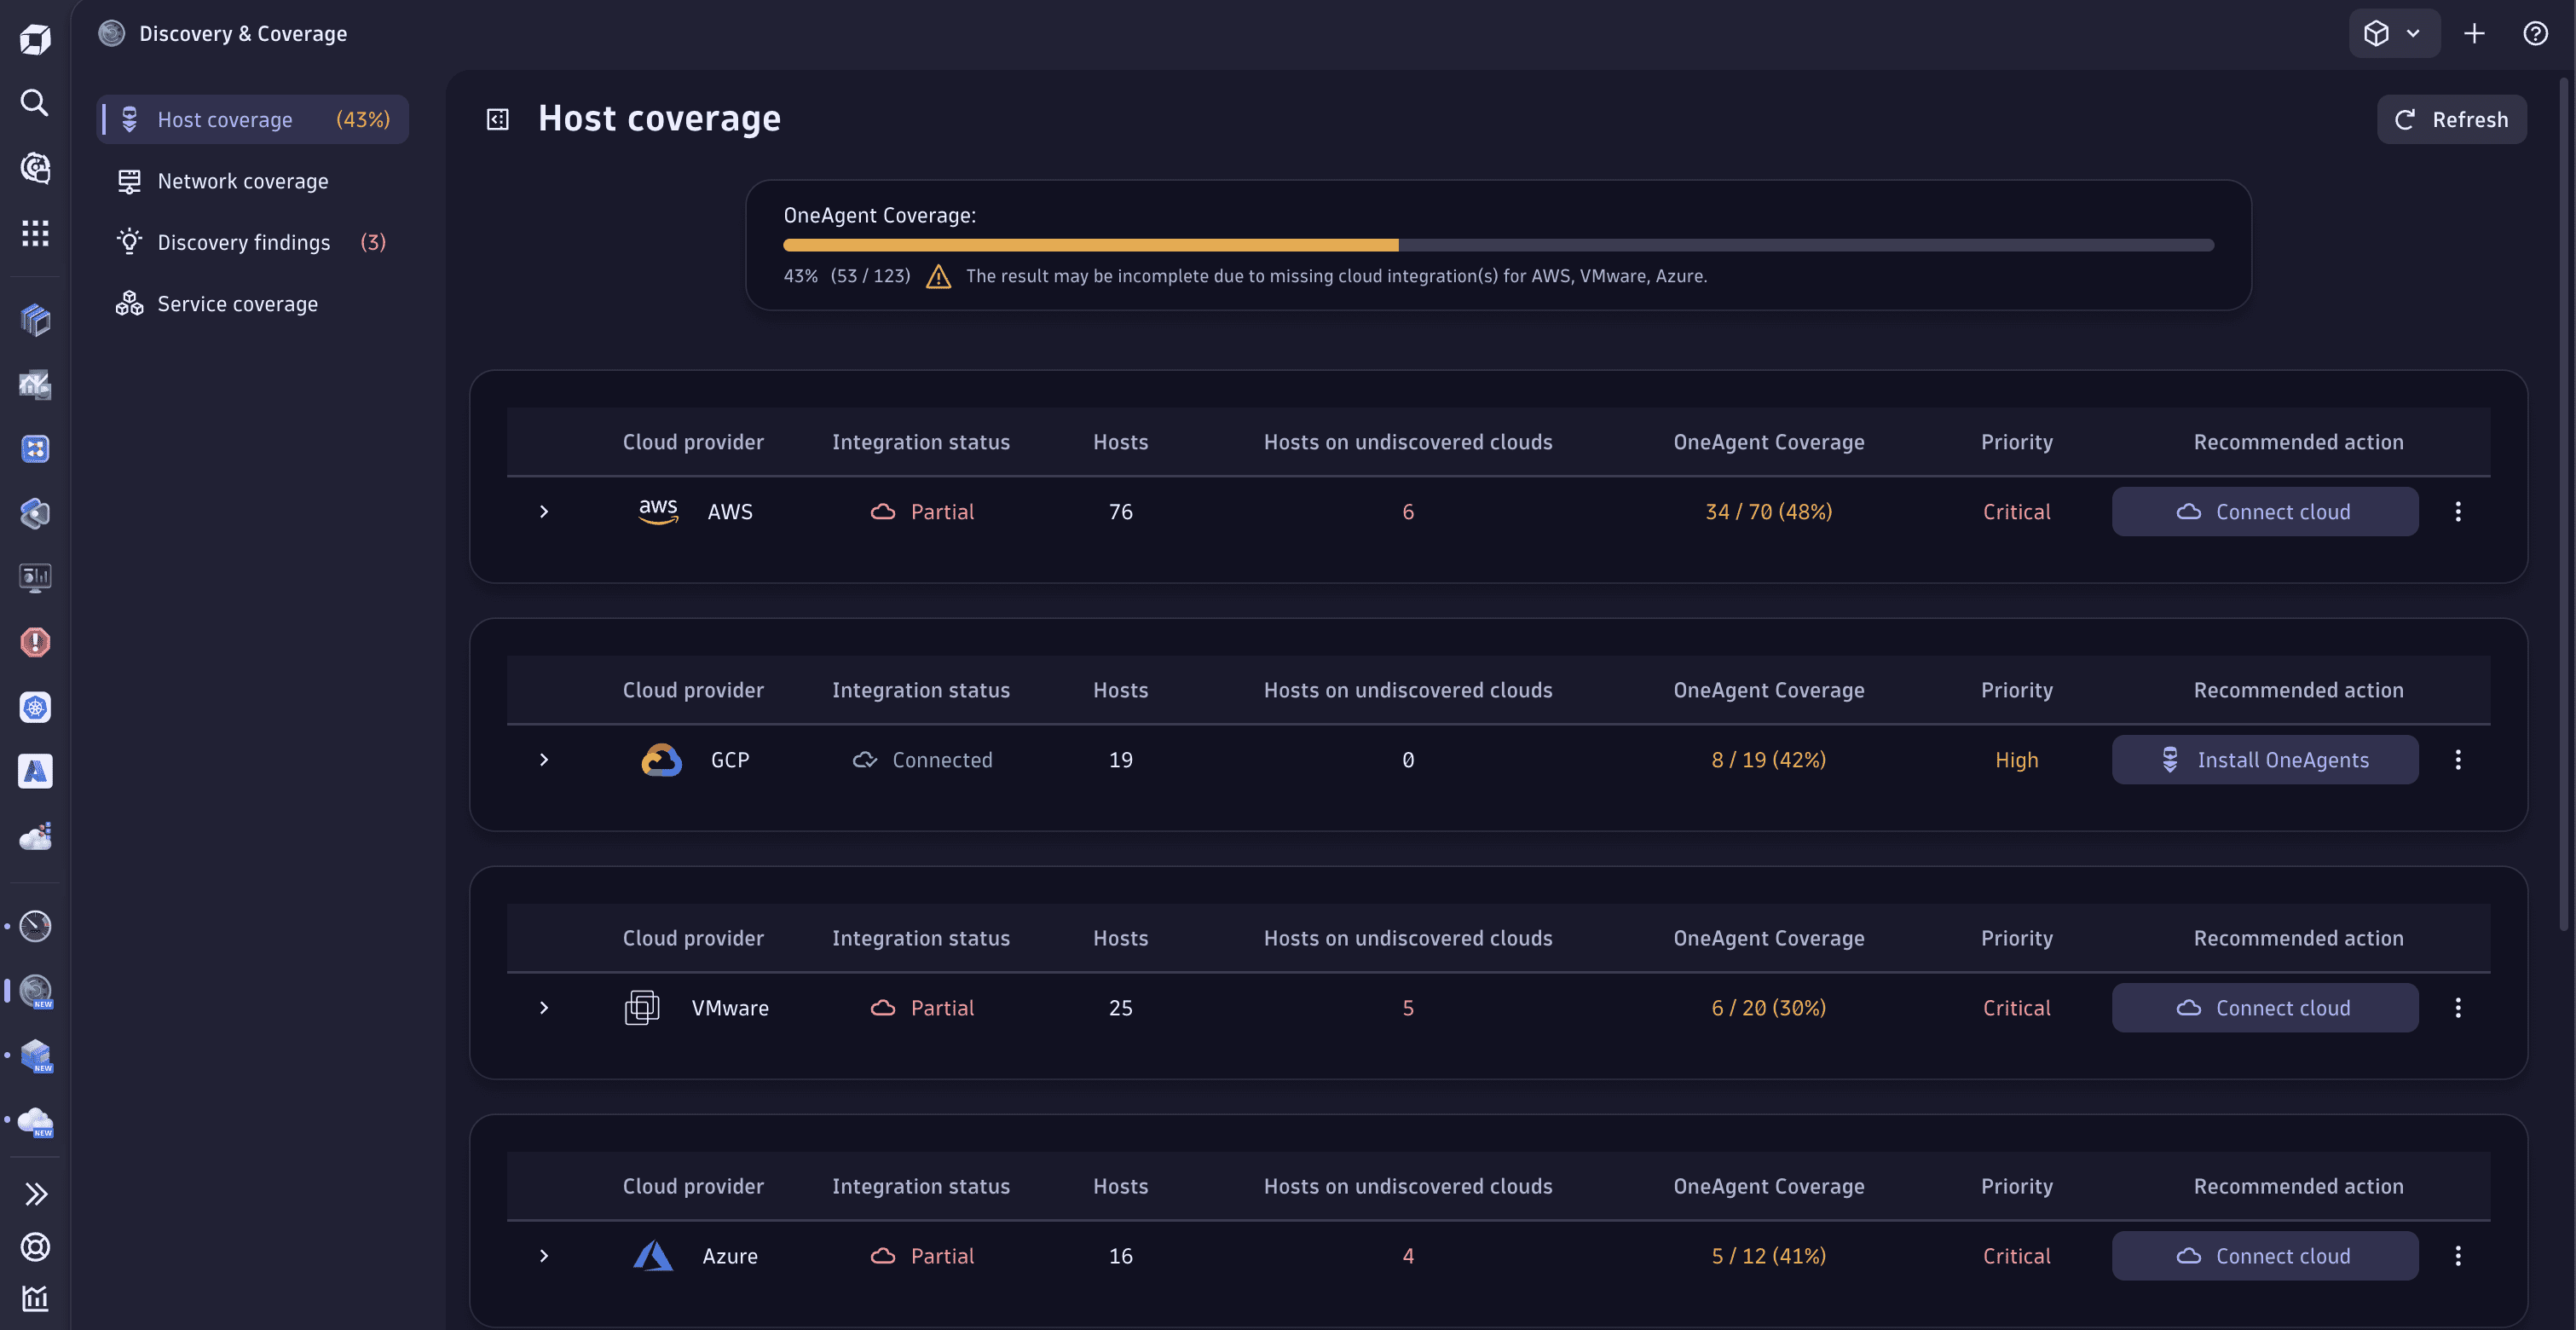Viewport: 2576px width, 1330px height.
Task: Click the AWS logo icon
Action: 658,512
